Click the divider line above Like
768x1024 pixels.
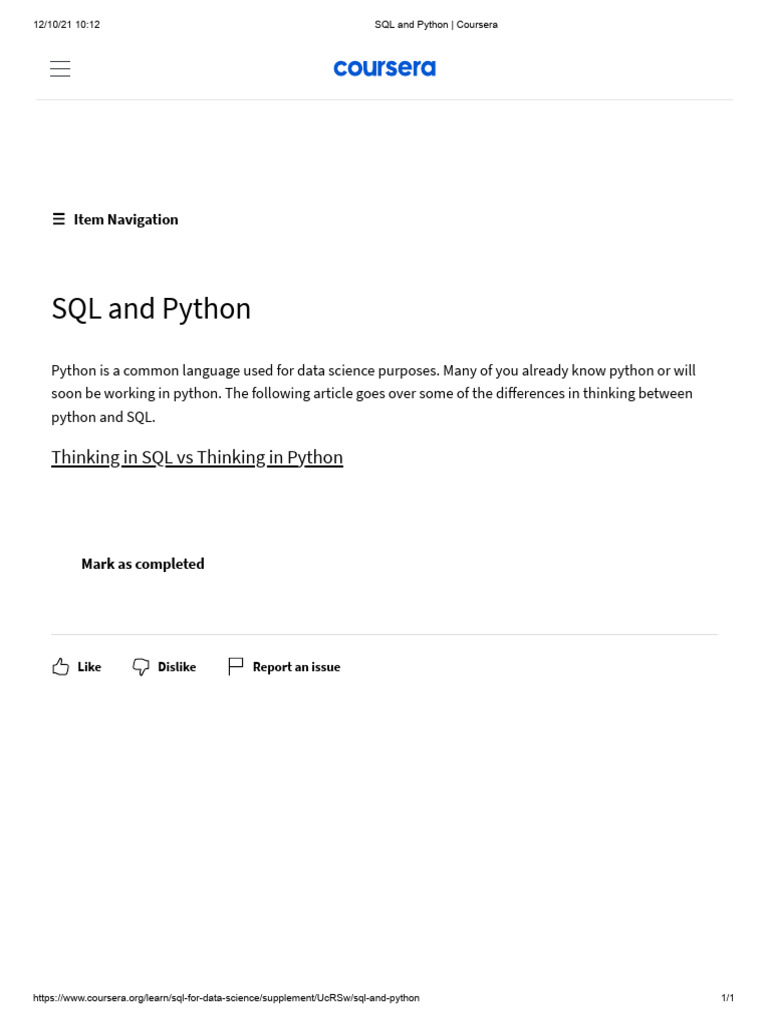(x=384, y=634)
